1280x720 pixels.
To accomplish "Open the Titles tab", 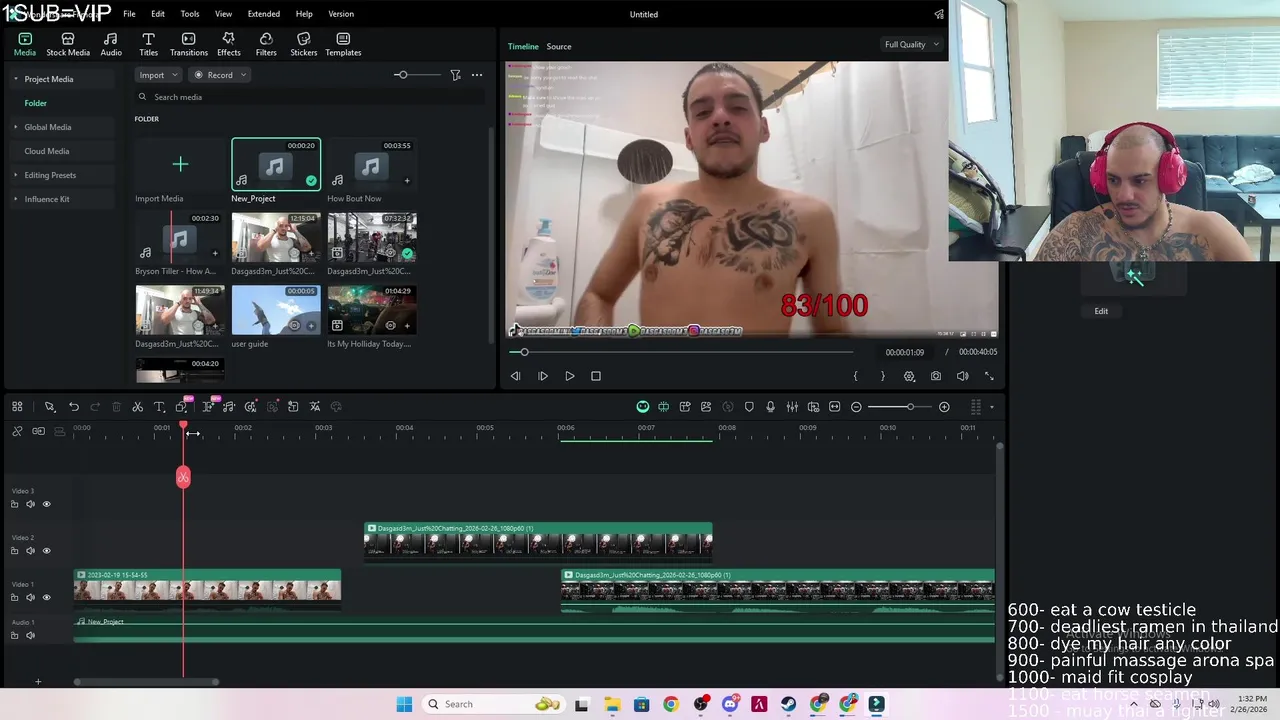I will [x=148, y=44].
